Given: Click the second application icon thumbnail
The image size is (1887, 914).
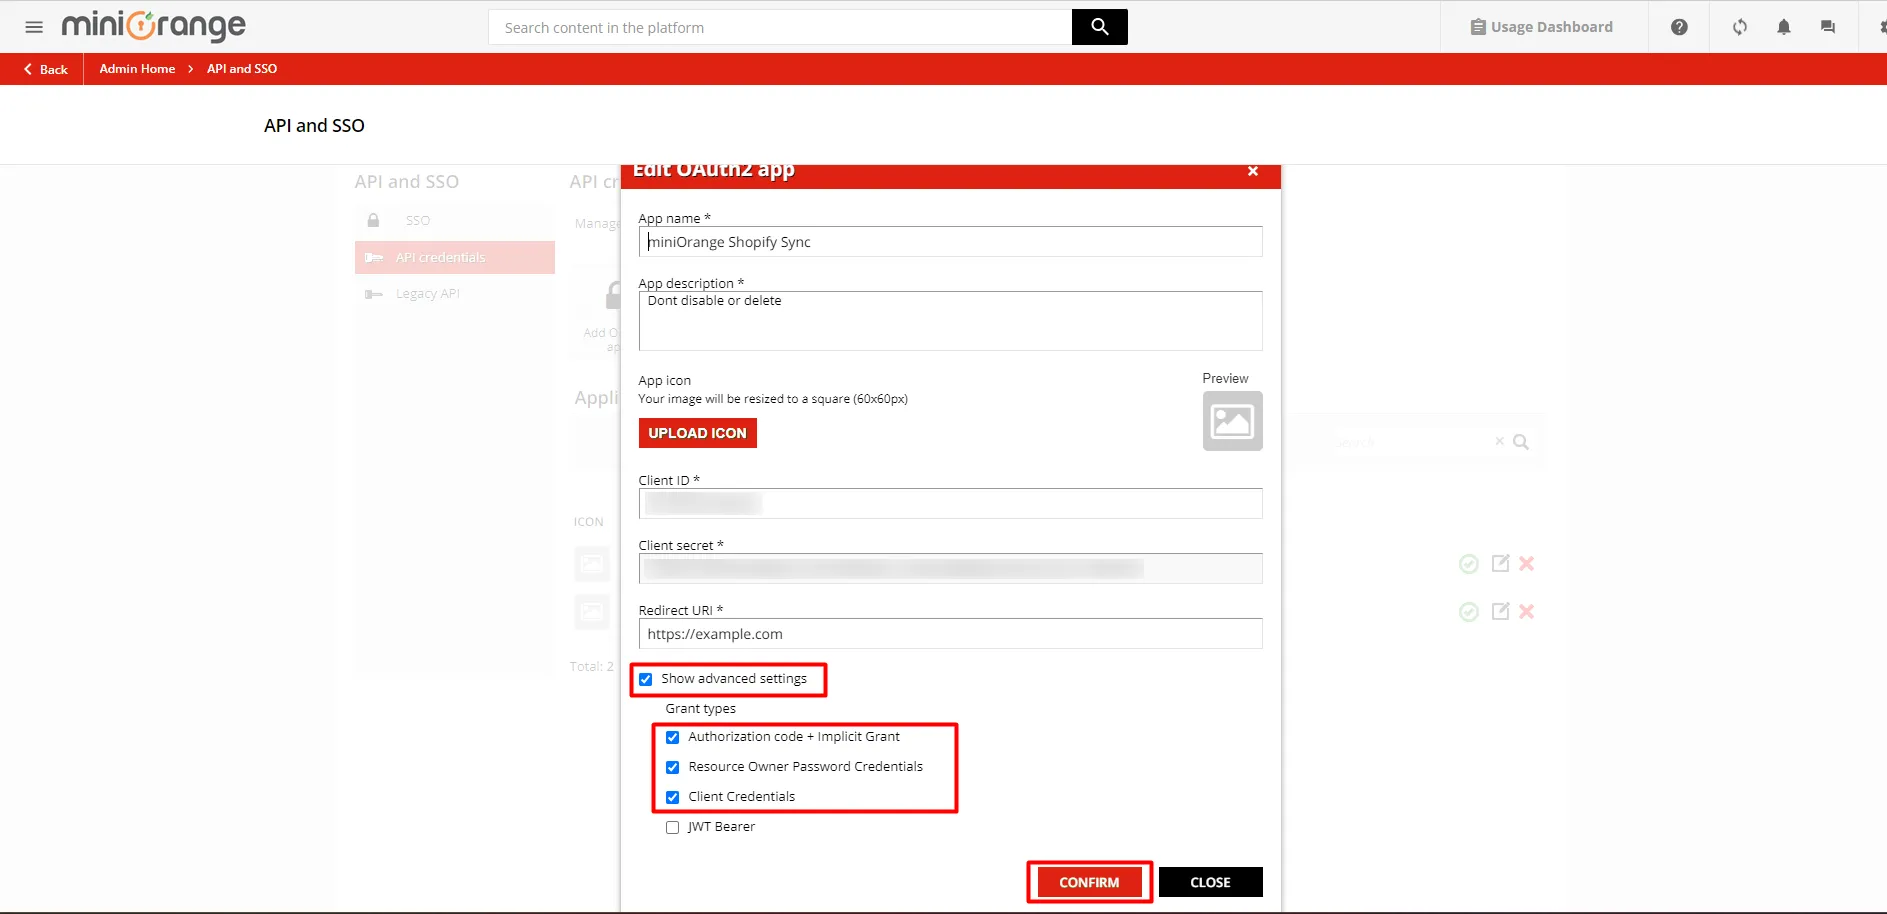Looking at the screenshot, I should pos(592,611).
